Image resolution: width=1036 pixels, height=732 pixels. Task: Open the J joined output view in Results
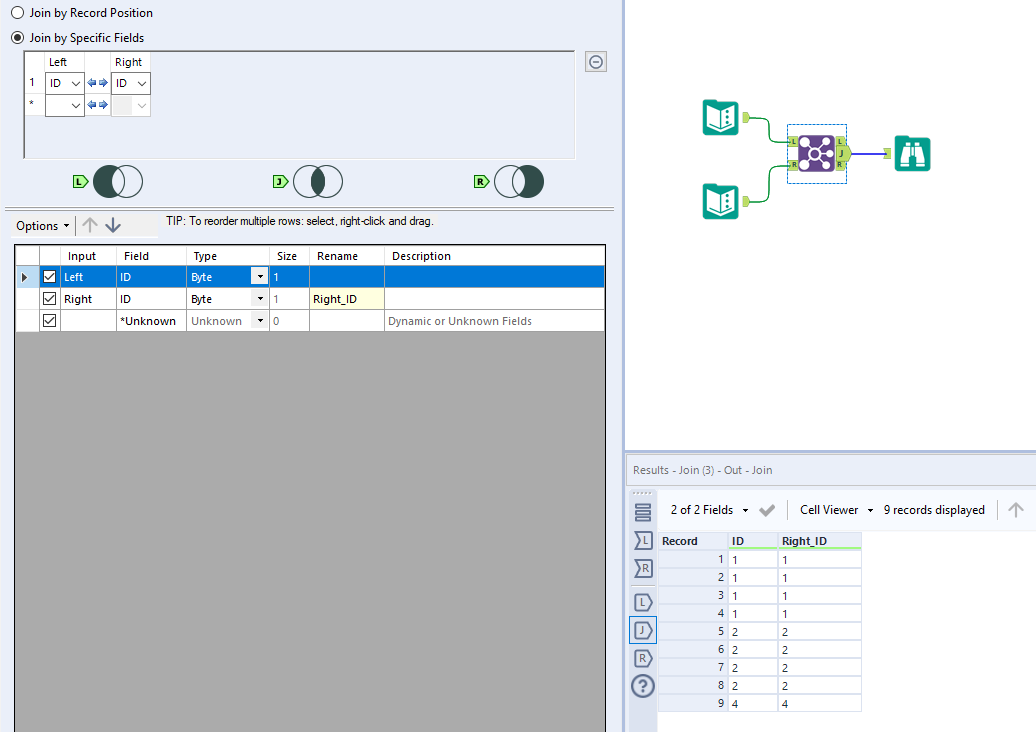coord(643,630)
